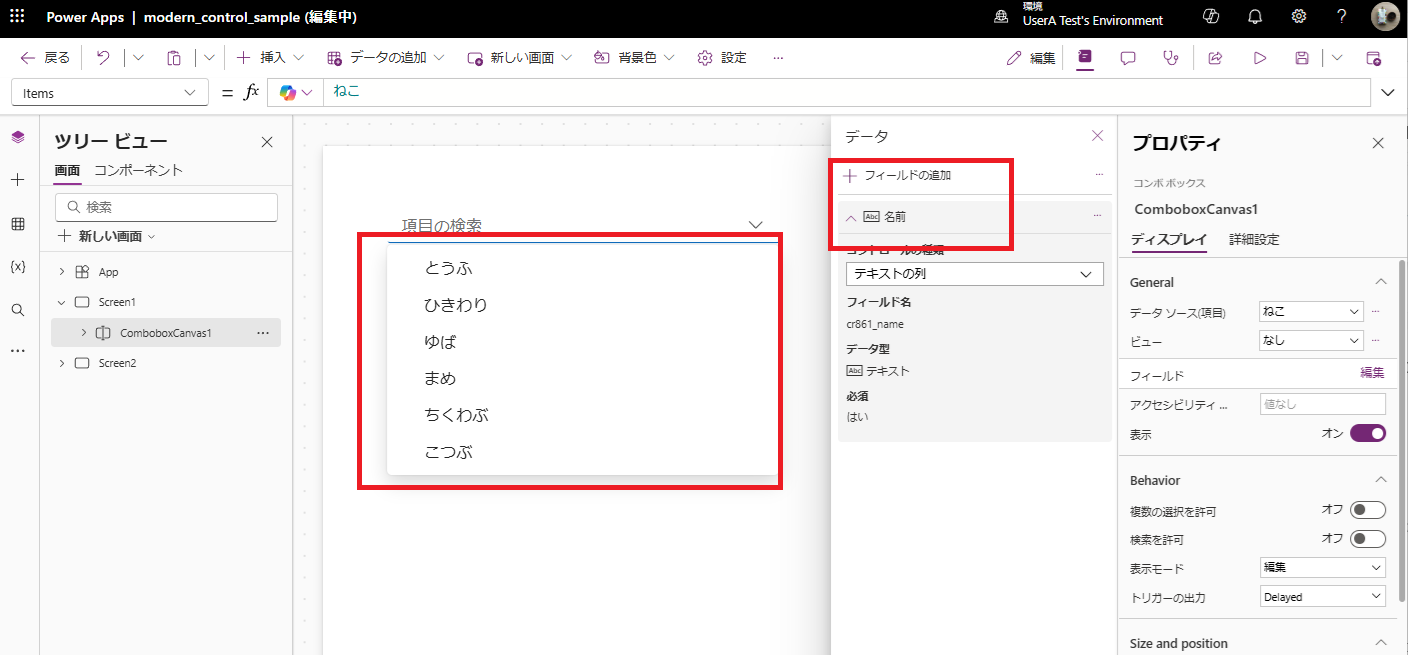
Task: Open the data table icon in left sidebar
Action: pyautogui.click(x=18, y=224)
